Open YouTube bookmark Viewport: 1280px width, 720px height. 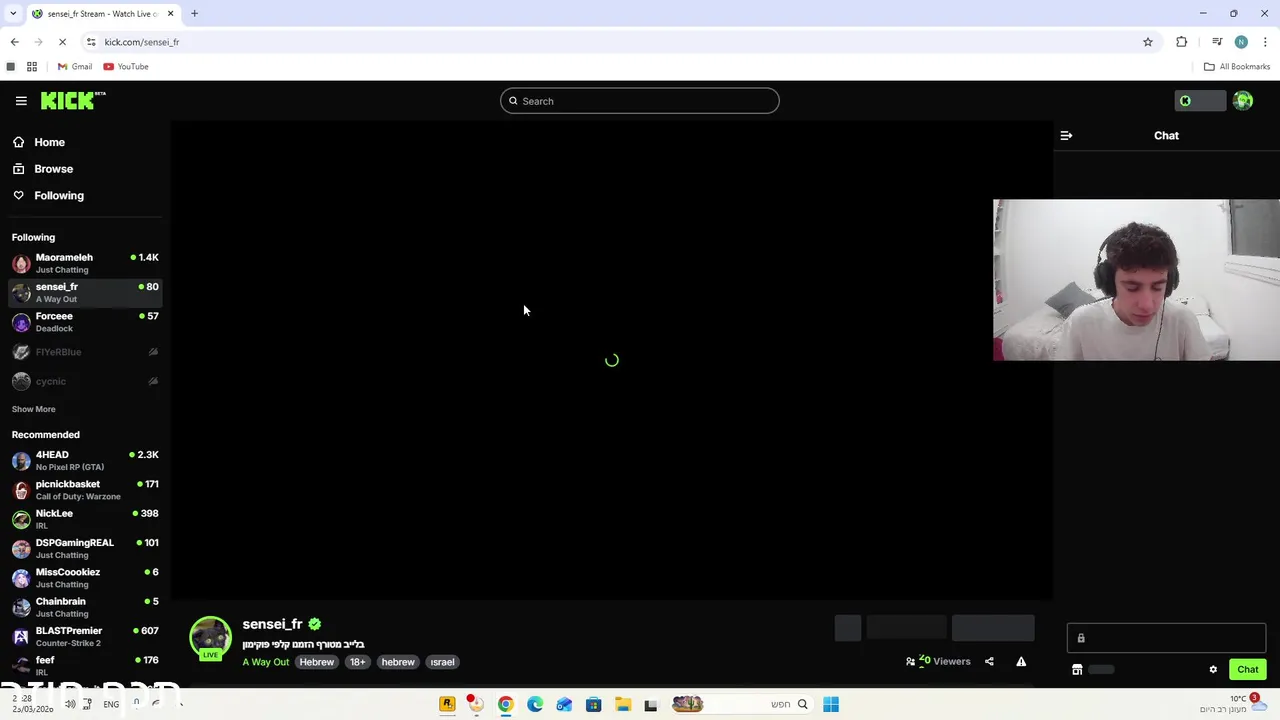point(126,67)
